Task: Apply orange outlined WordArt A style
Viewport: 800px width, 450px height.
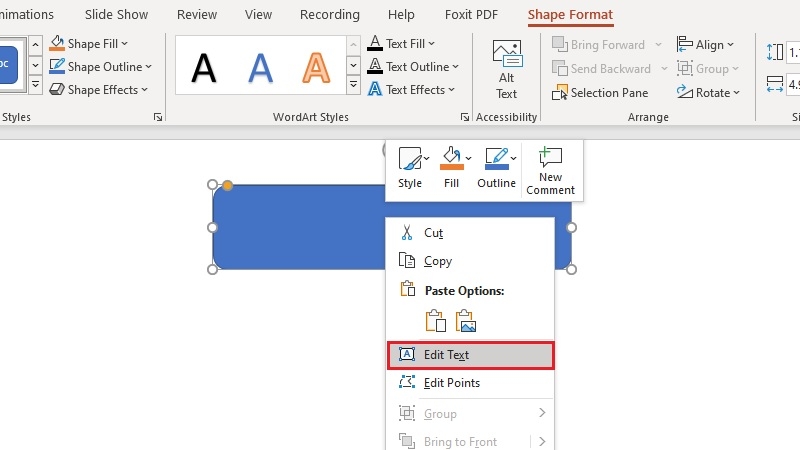Action: (x=316, y=67)
